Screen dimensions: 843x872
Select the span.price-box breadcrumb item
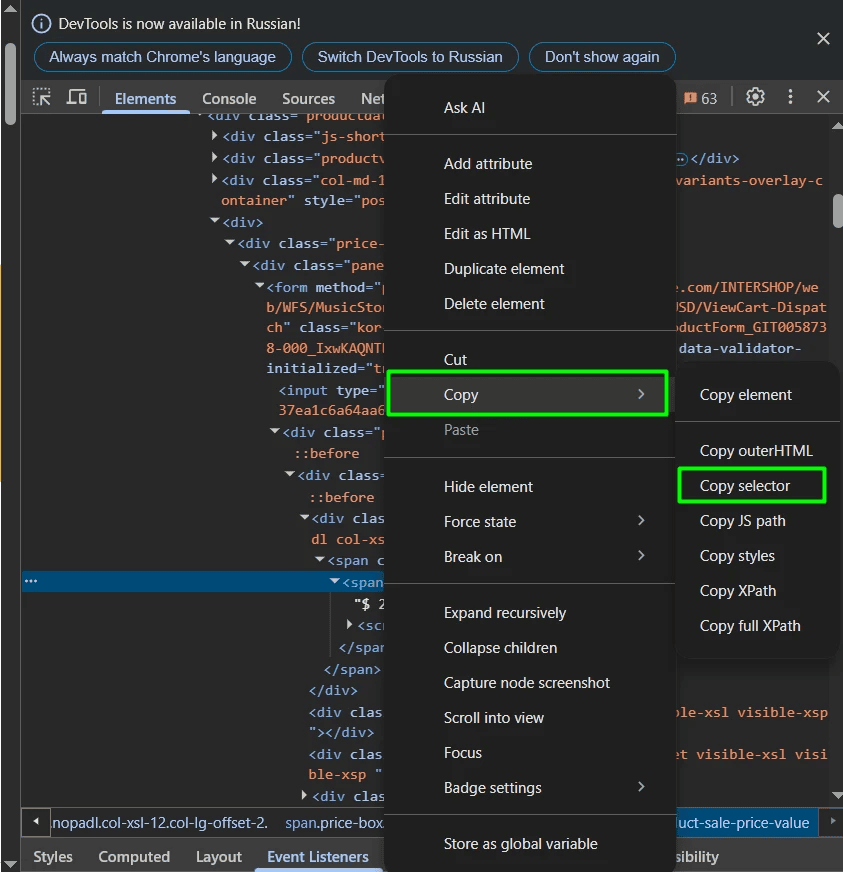pyautogui.click(x=335, y=822)
